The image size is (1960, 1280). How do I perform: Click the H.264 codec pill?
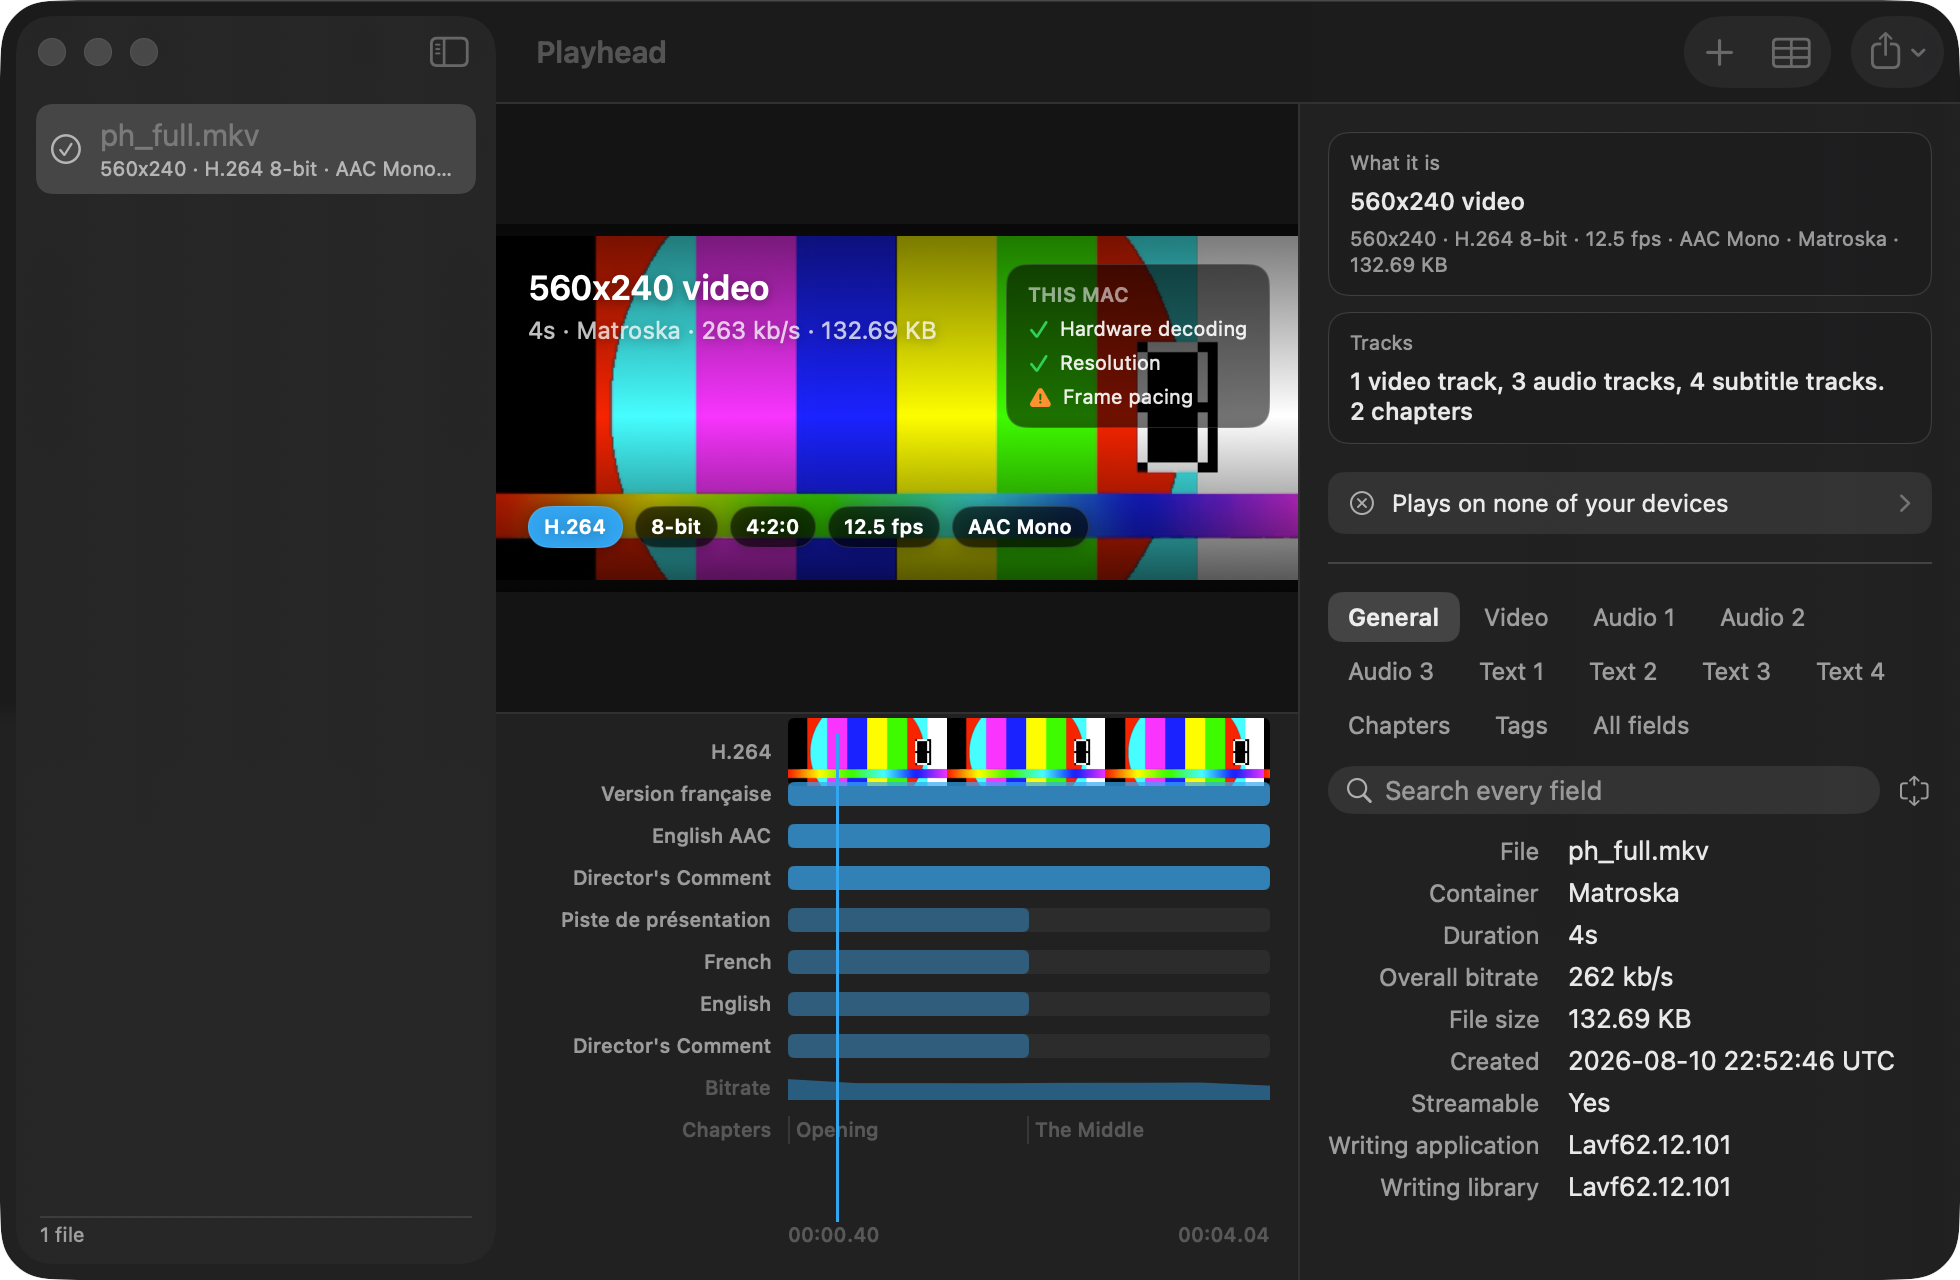click(575, 527)
